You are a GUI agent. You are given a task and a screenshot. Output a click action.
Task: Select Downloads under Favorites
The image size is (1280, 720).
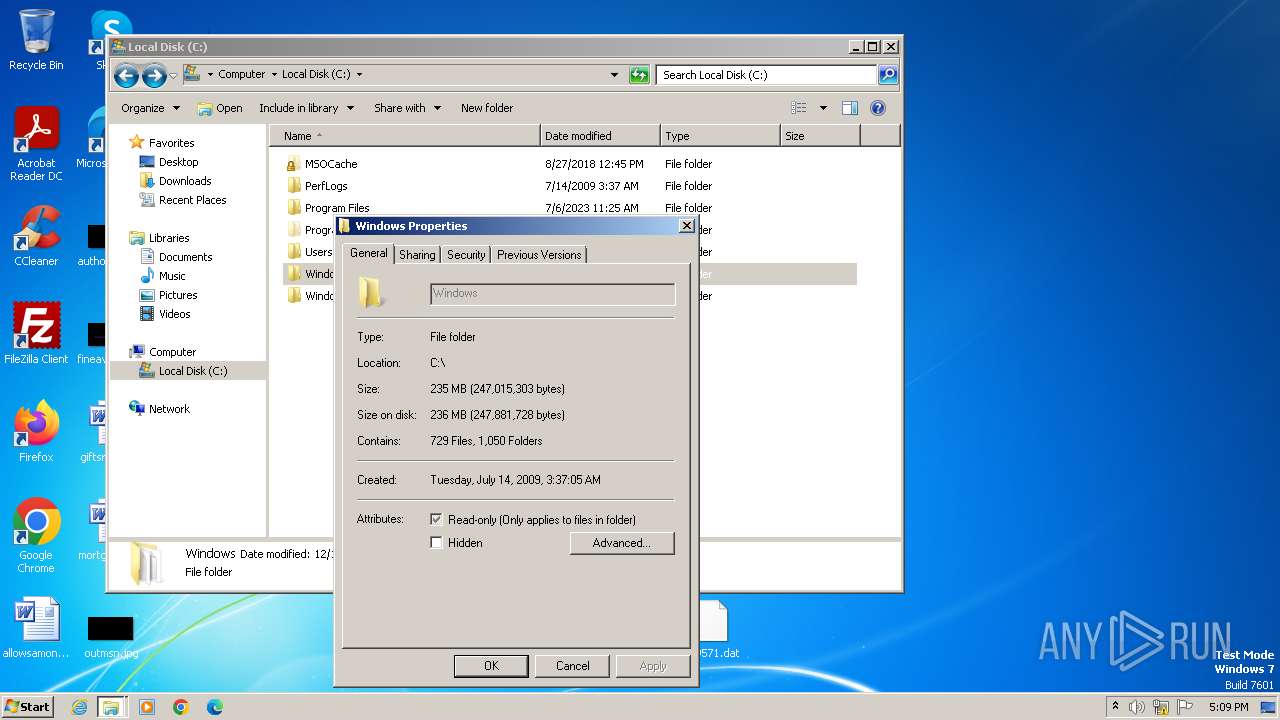click(x=185, y=181)
